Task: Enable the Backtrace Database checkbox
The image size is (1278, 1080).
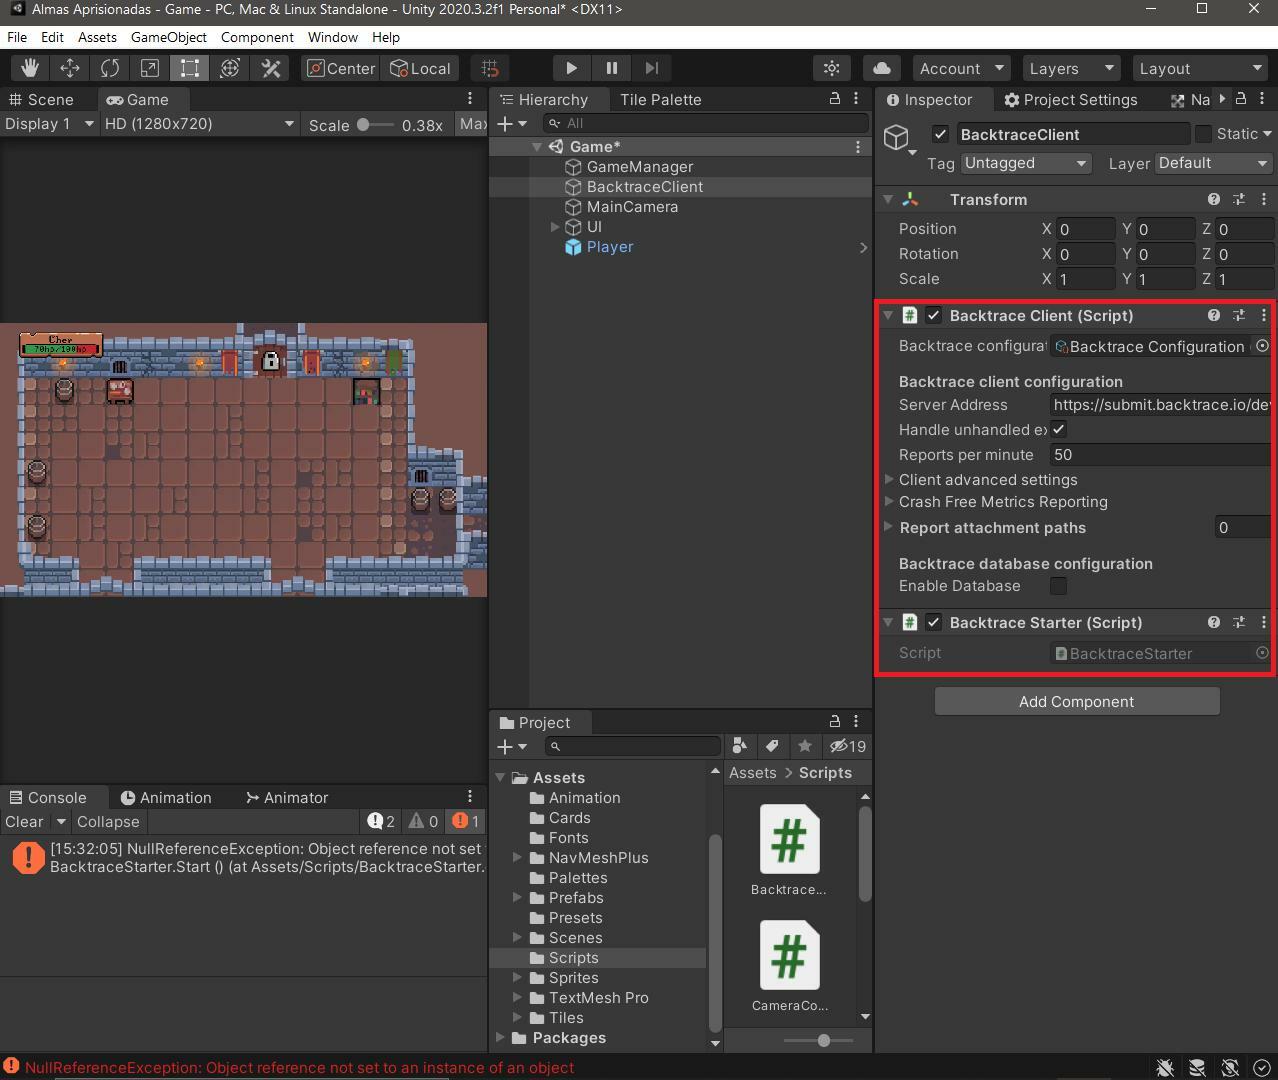Action: (1058, 586)
